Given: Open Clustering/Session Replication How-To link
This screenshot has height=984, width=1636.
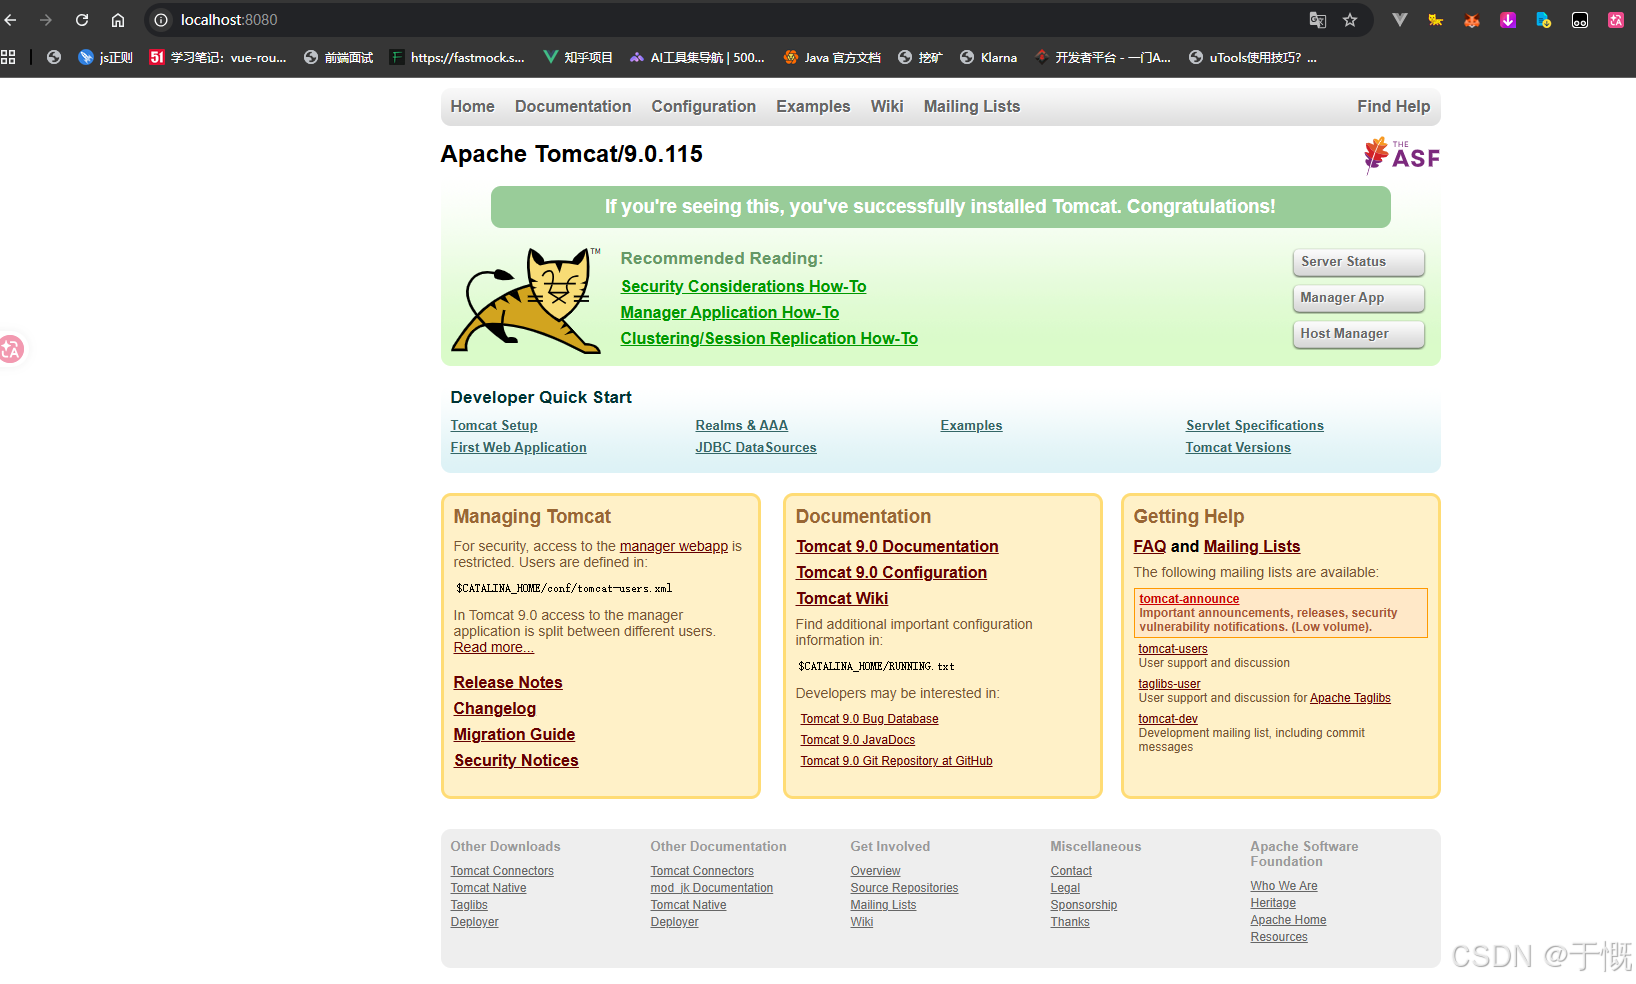Looking at the screenshot, I should (x=769, y=338).
